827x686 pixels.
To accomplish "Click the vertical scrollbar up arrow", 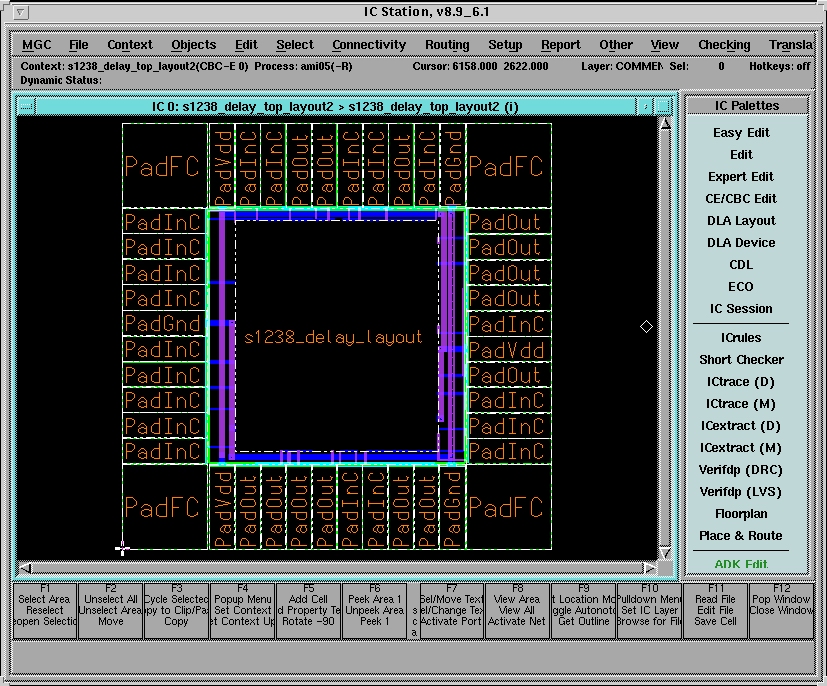I will 665,123.
